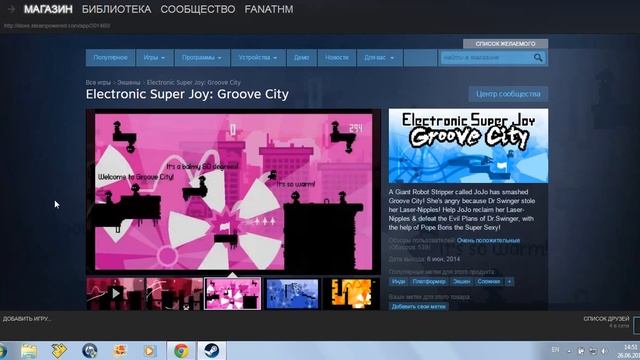Image resolution: width=640 pixels, height=360 pixels.
Task: Open the network tray icon
Action: [593, 351]
